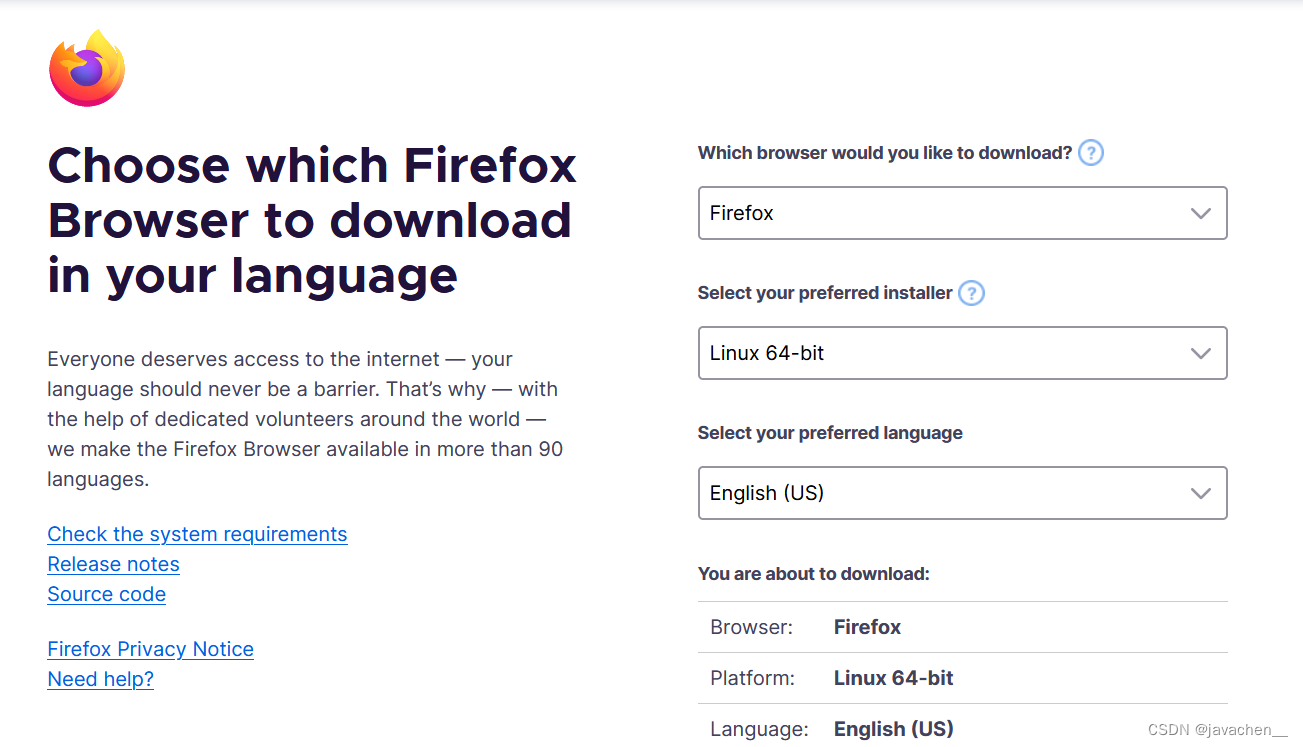
Task: Expand the language selector chevron
Action: (x=1200, y=493)
